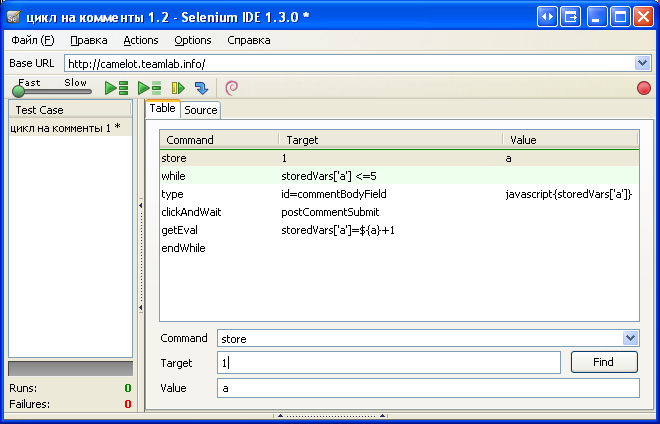Click target cell storedVars['a'] <=5
660x424 pixels.
coord(329,176)
